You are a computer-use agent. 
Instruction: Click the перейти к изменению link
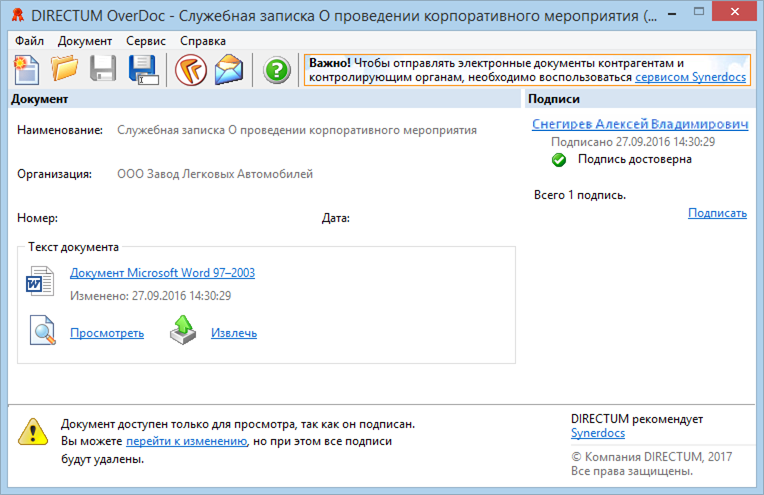(187, 441)
